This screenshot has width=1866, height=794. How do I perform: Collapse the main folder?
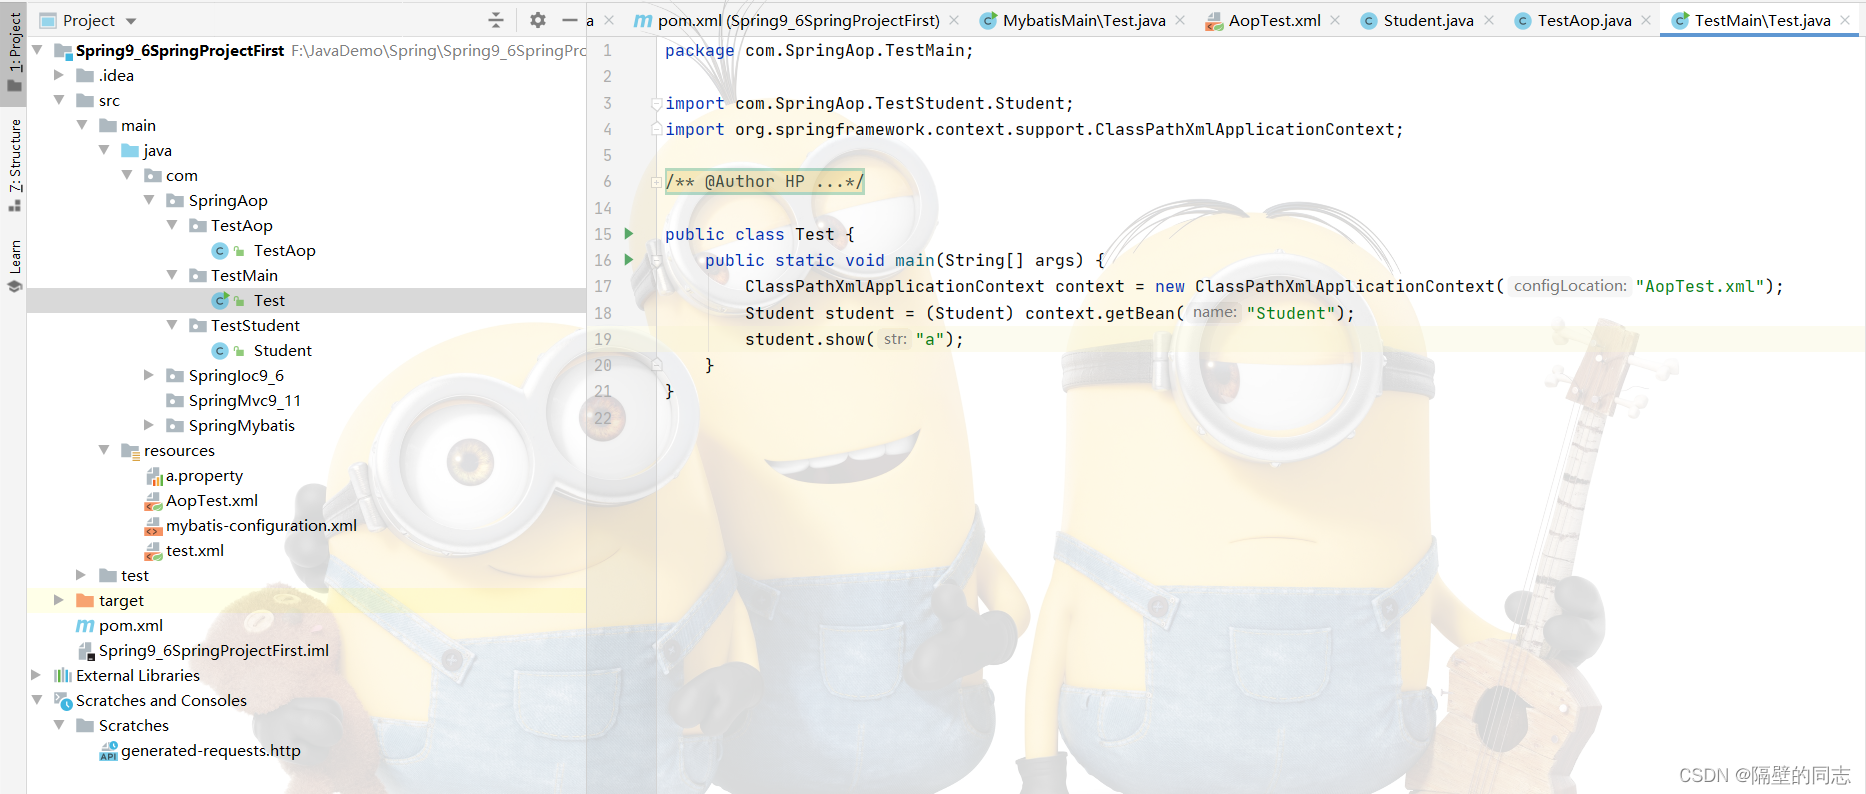(x=82, y=125)
